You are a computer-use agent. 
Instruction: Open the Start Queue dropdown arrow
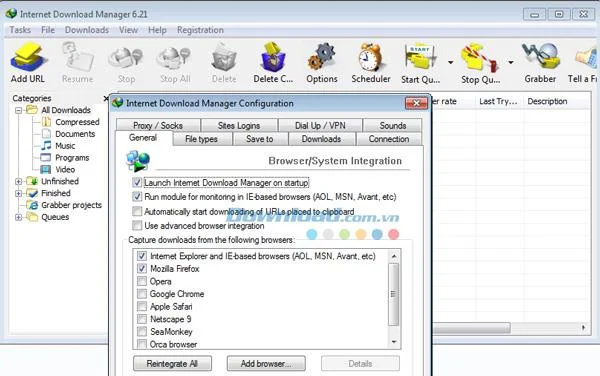click(x=450, y=62)
